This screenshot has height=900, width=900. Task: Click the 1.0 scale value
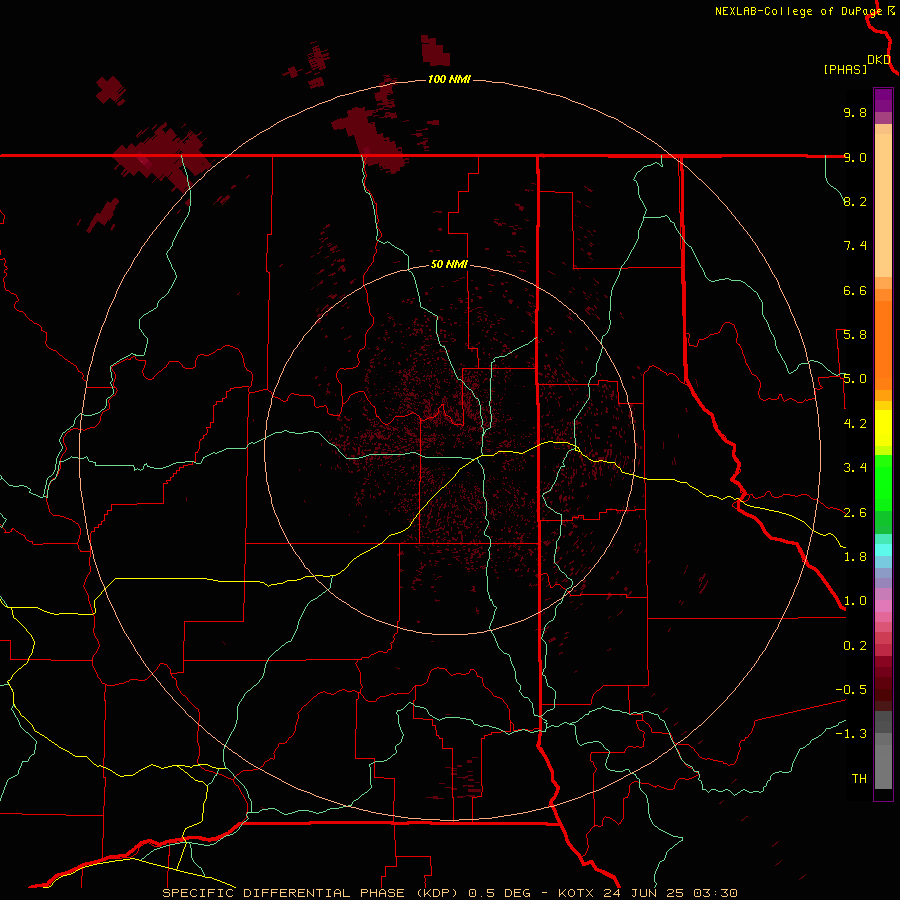(855, 601)
